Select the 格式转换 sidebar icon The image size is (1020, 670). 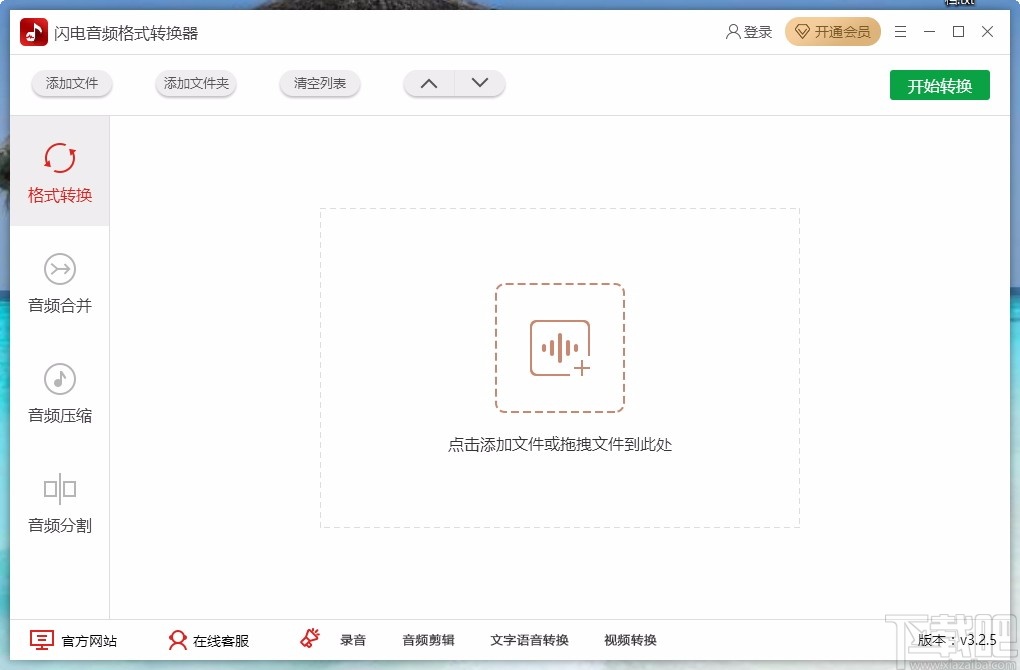click(60, 158)
